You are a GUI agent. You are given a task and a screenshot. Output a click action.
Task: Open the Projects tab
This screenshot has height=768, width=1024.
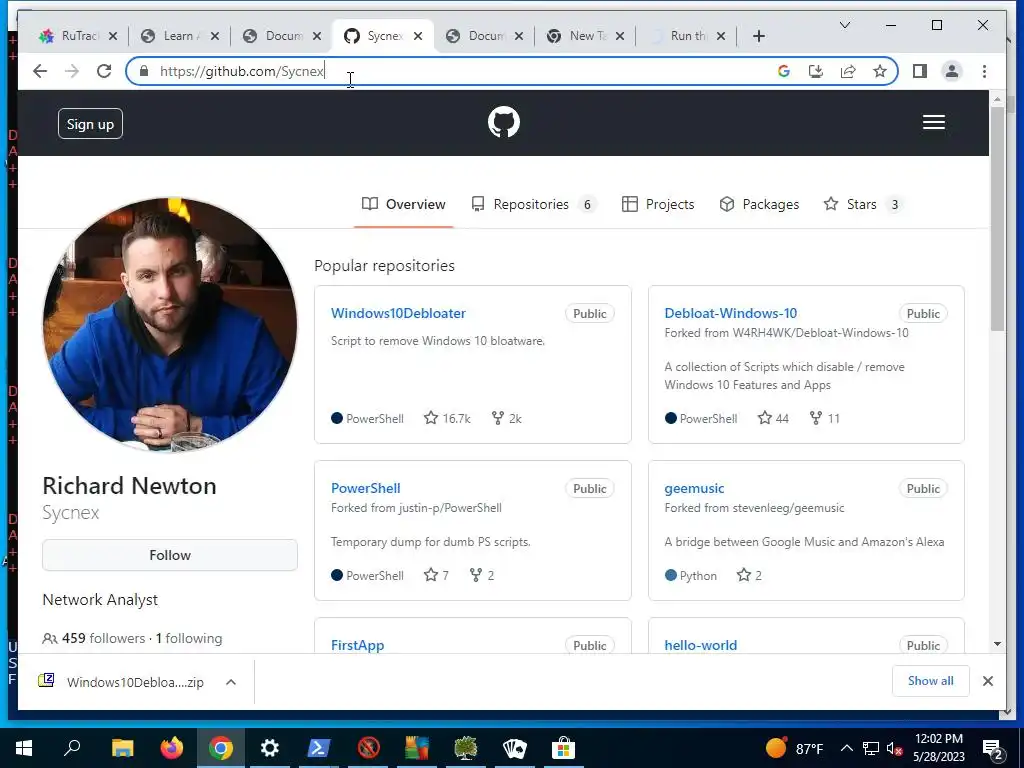pyautogui.click(x=658, y=204)
